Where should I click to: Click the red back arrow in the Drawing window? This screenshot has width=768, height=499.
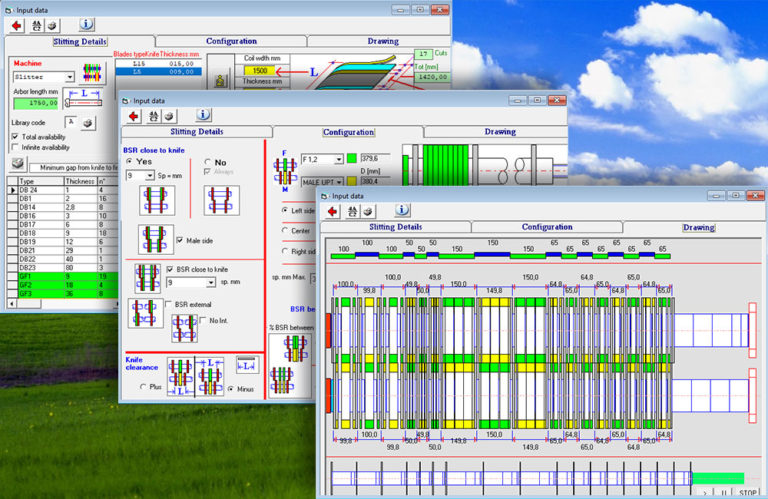tap(332, 211)
